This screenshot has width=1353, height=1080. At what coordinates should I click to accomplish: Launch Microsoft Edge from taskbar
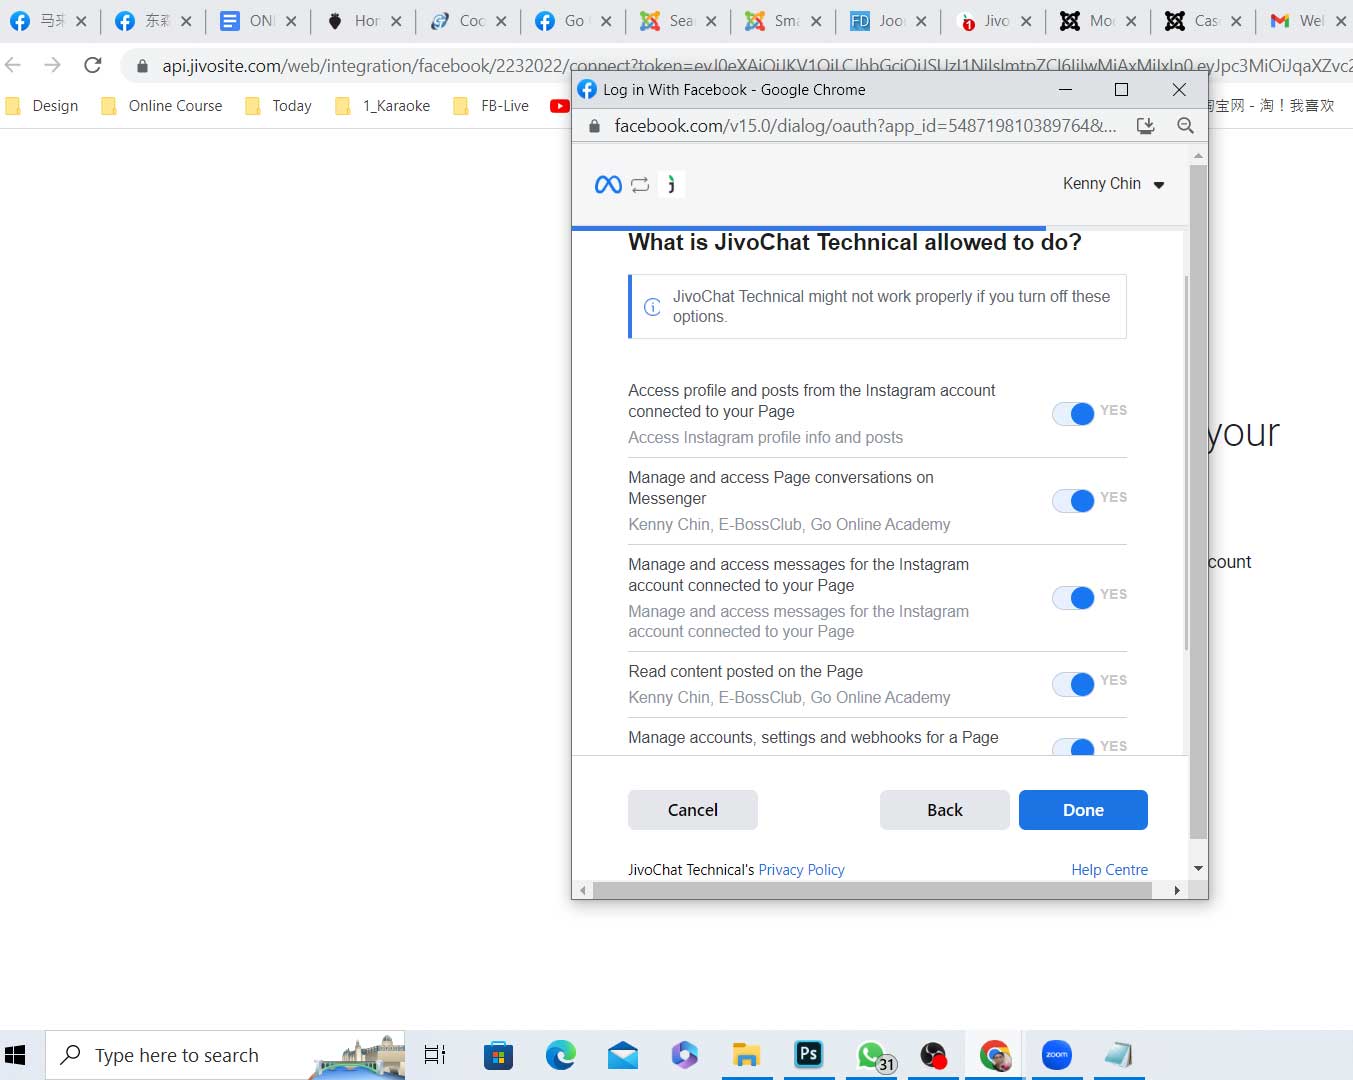point(561,1055)
